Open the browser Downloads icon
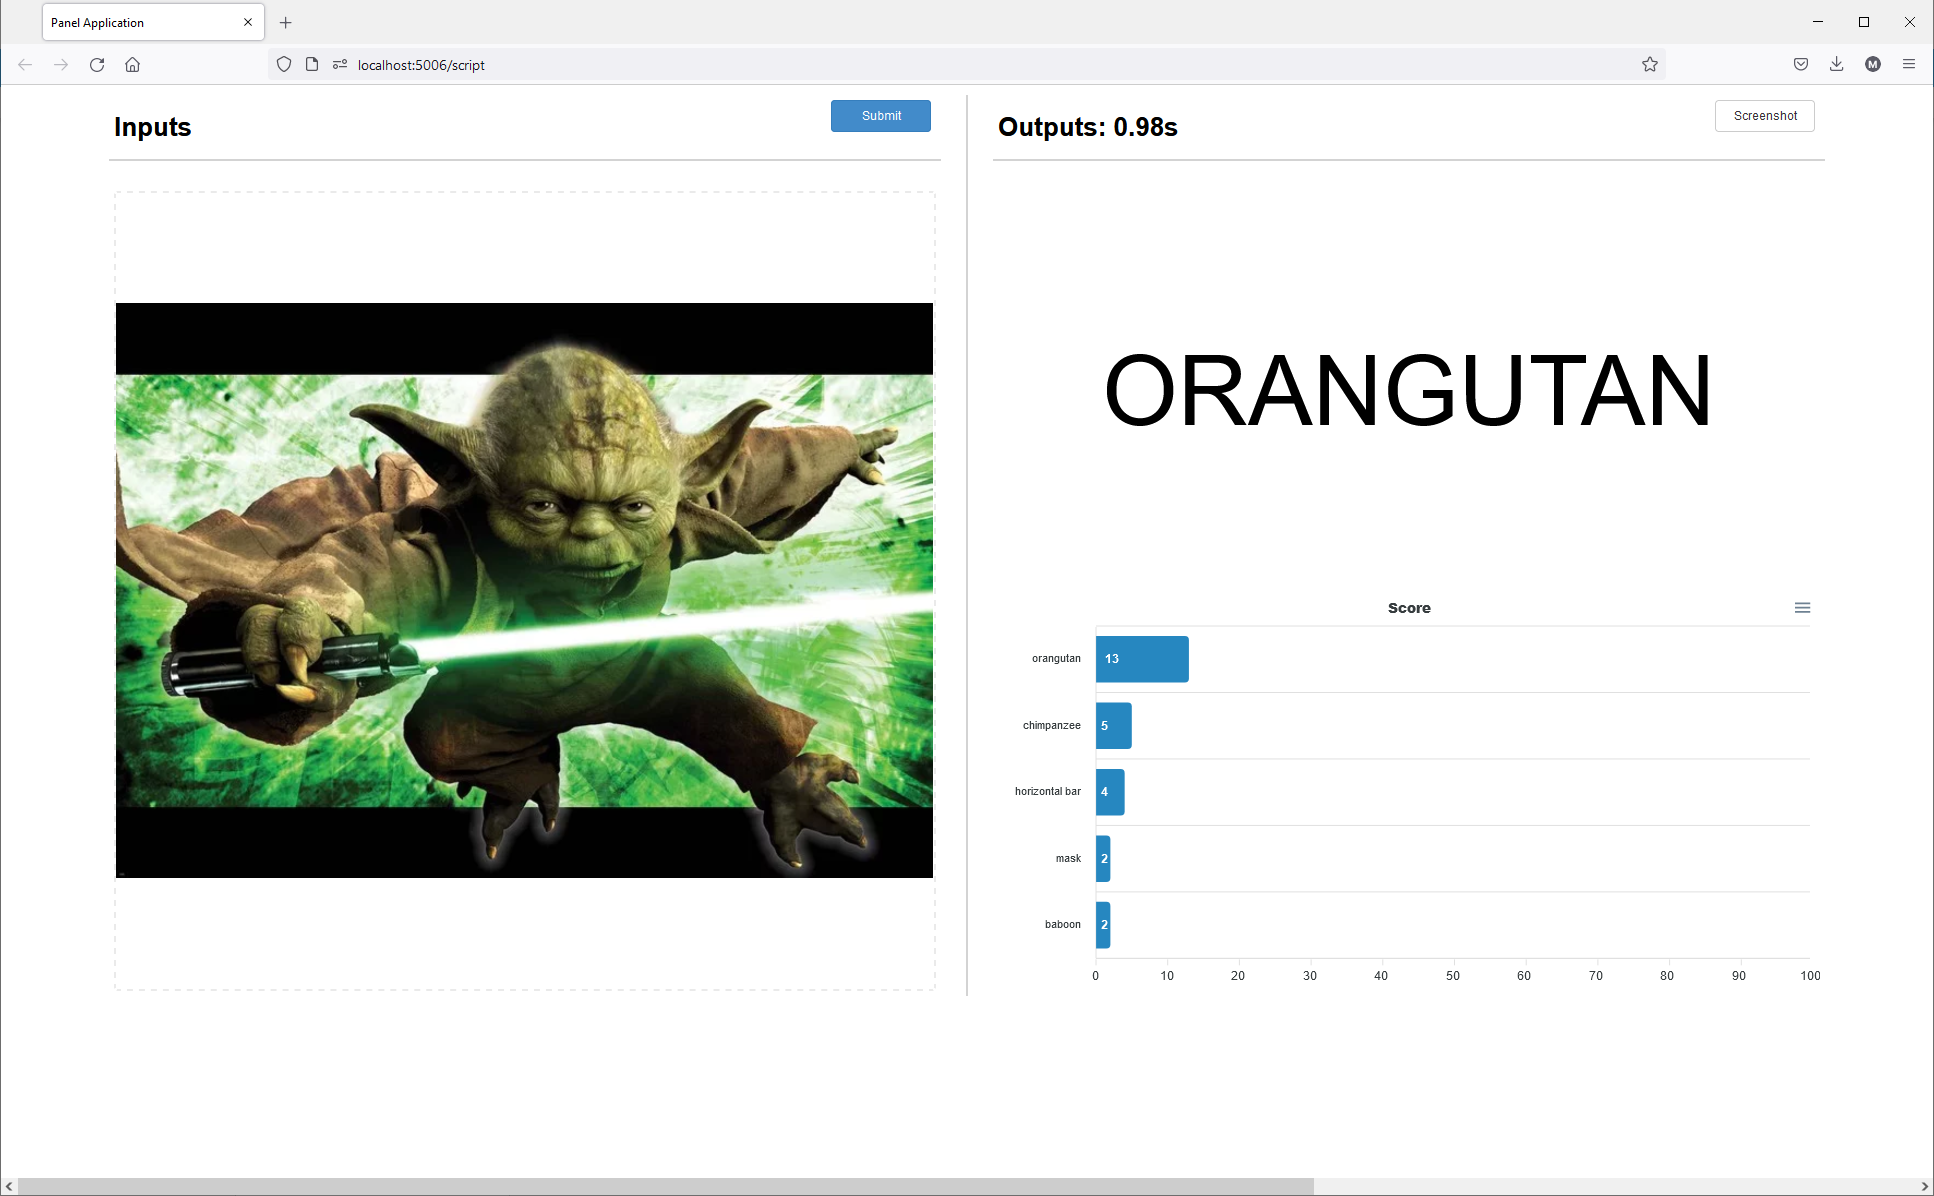Screen dimensions: 1934x1196 click(1837, 64)
